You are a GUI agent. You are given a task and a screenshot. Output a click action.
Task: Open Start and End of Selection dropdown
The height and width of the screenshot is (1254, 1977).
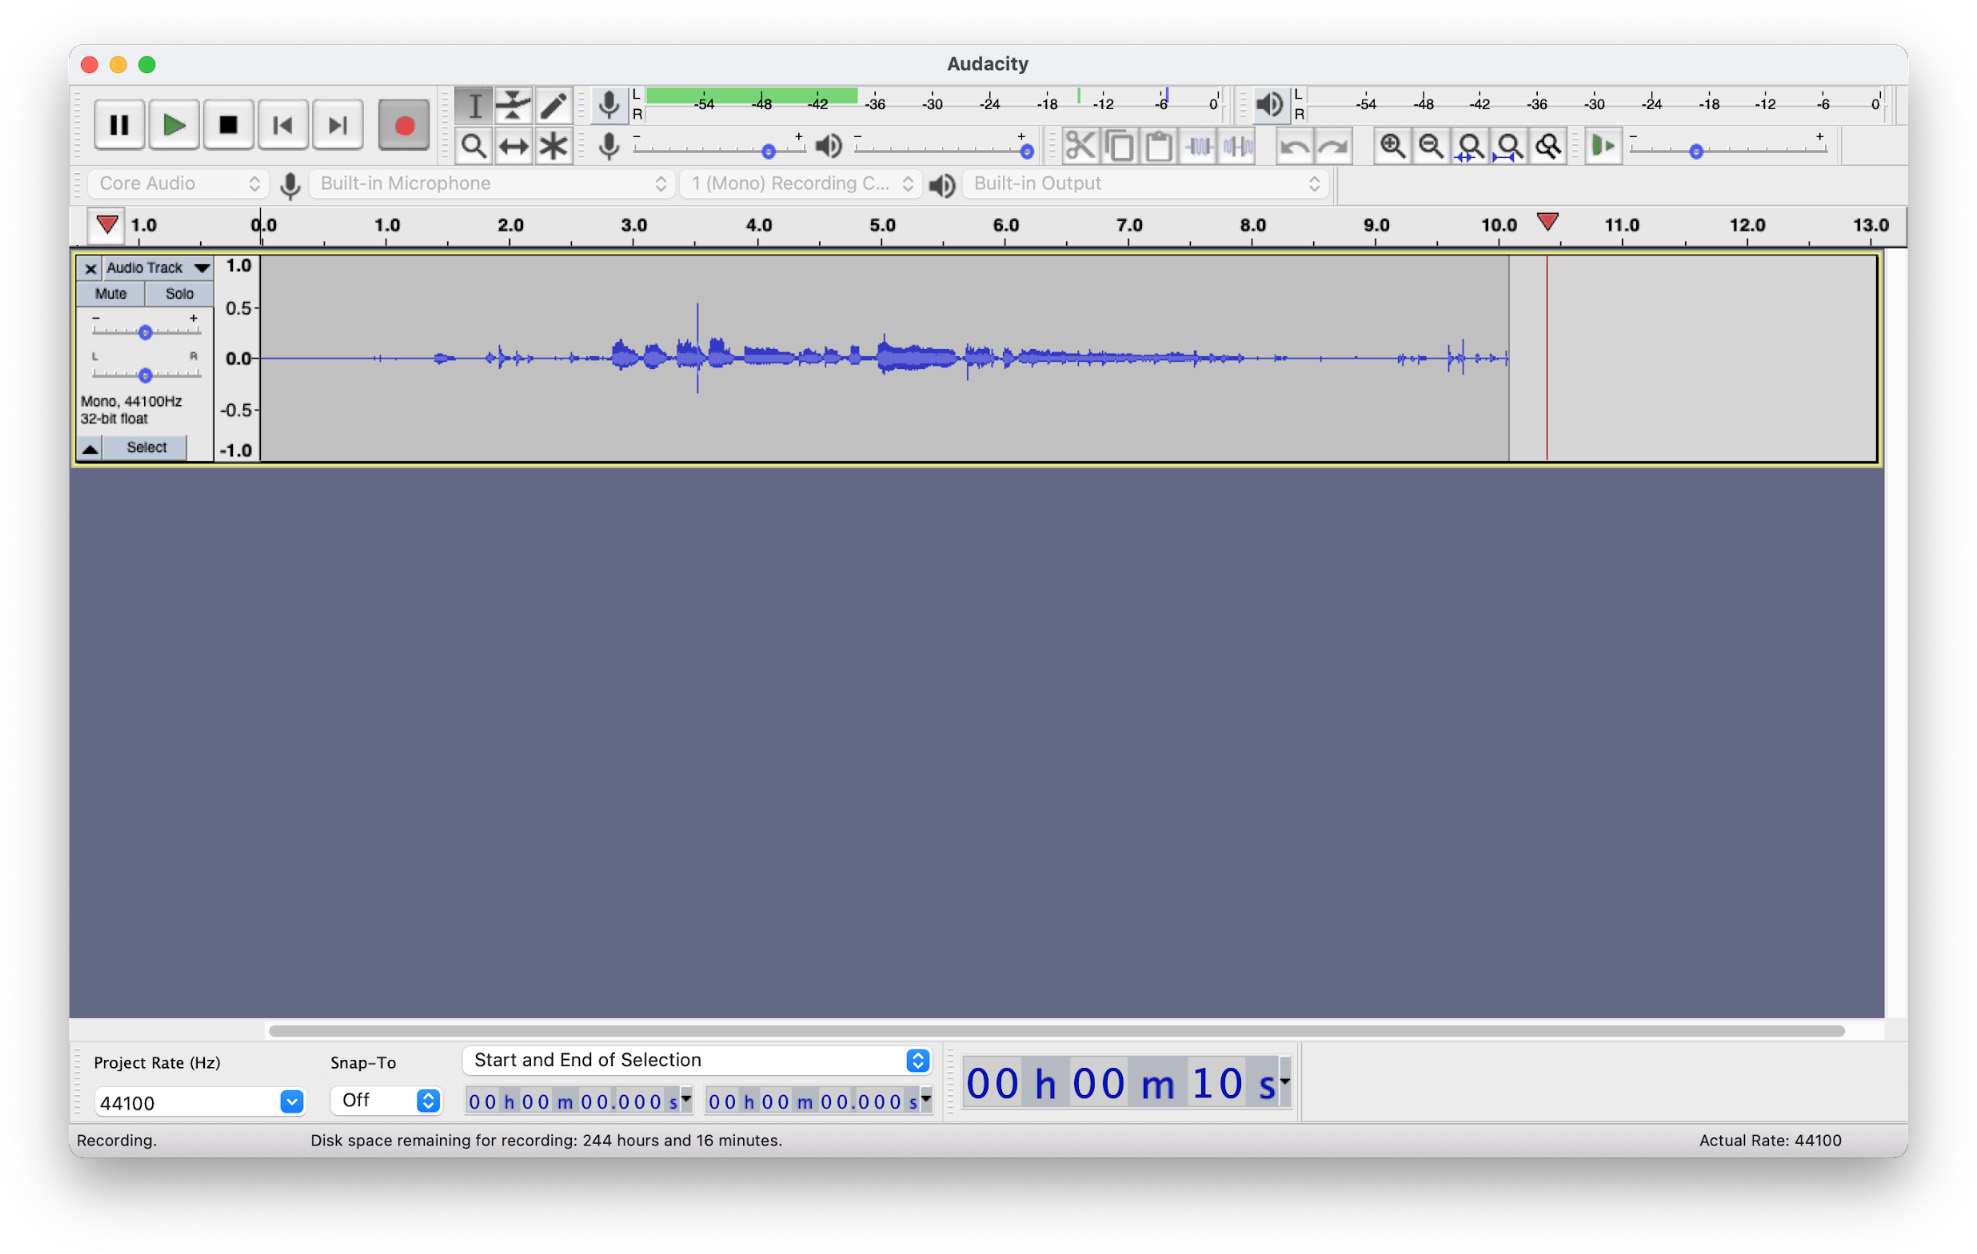697,1060
